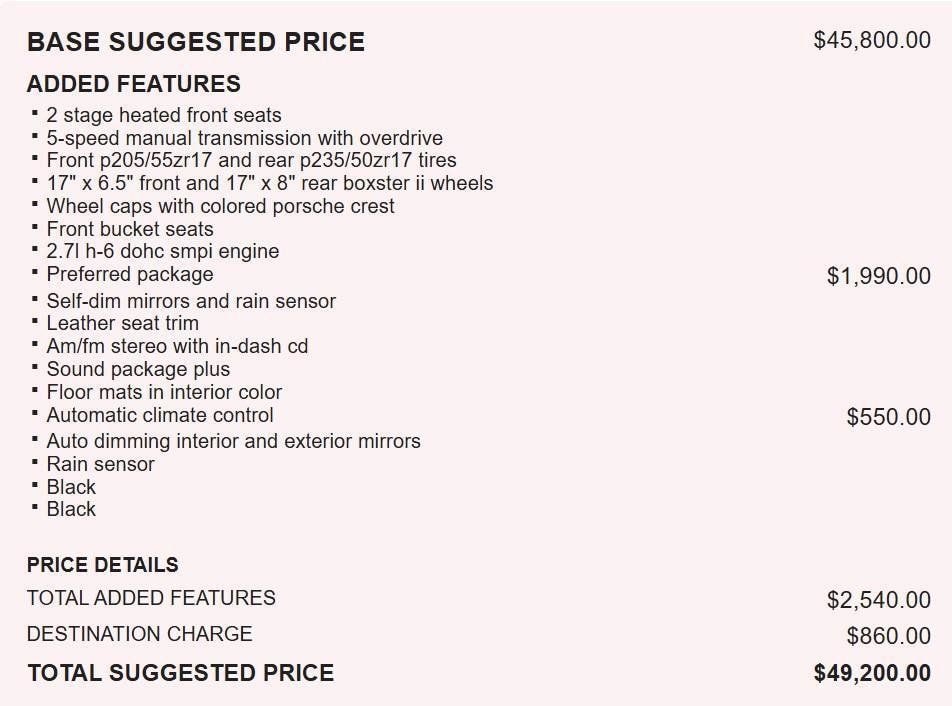This screenshot has height=706, width=952.
Task: Select the boxster ii wheels feature line
Action: click(269, 183)
